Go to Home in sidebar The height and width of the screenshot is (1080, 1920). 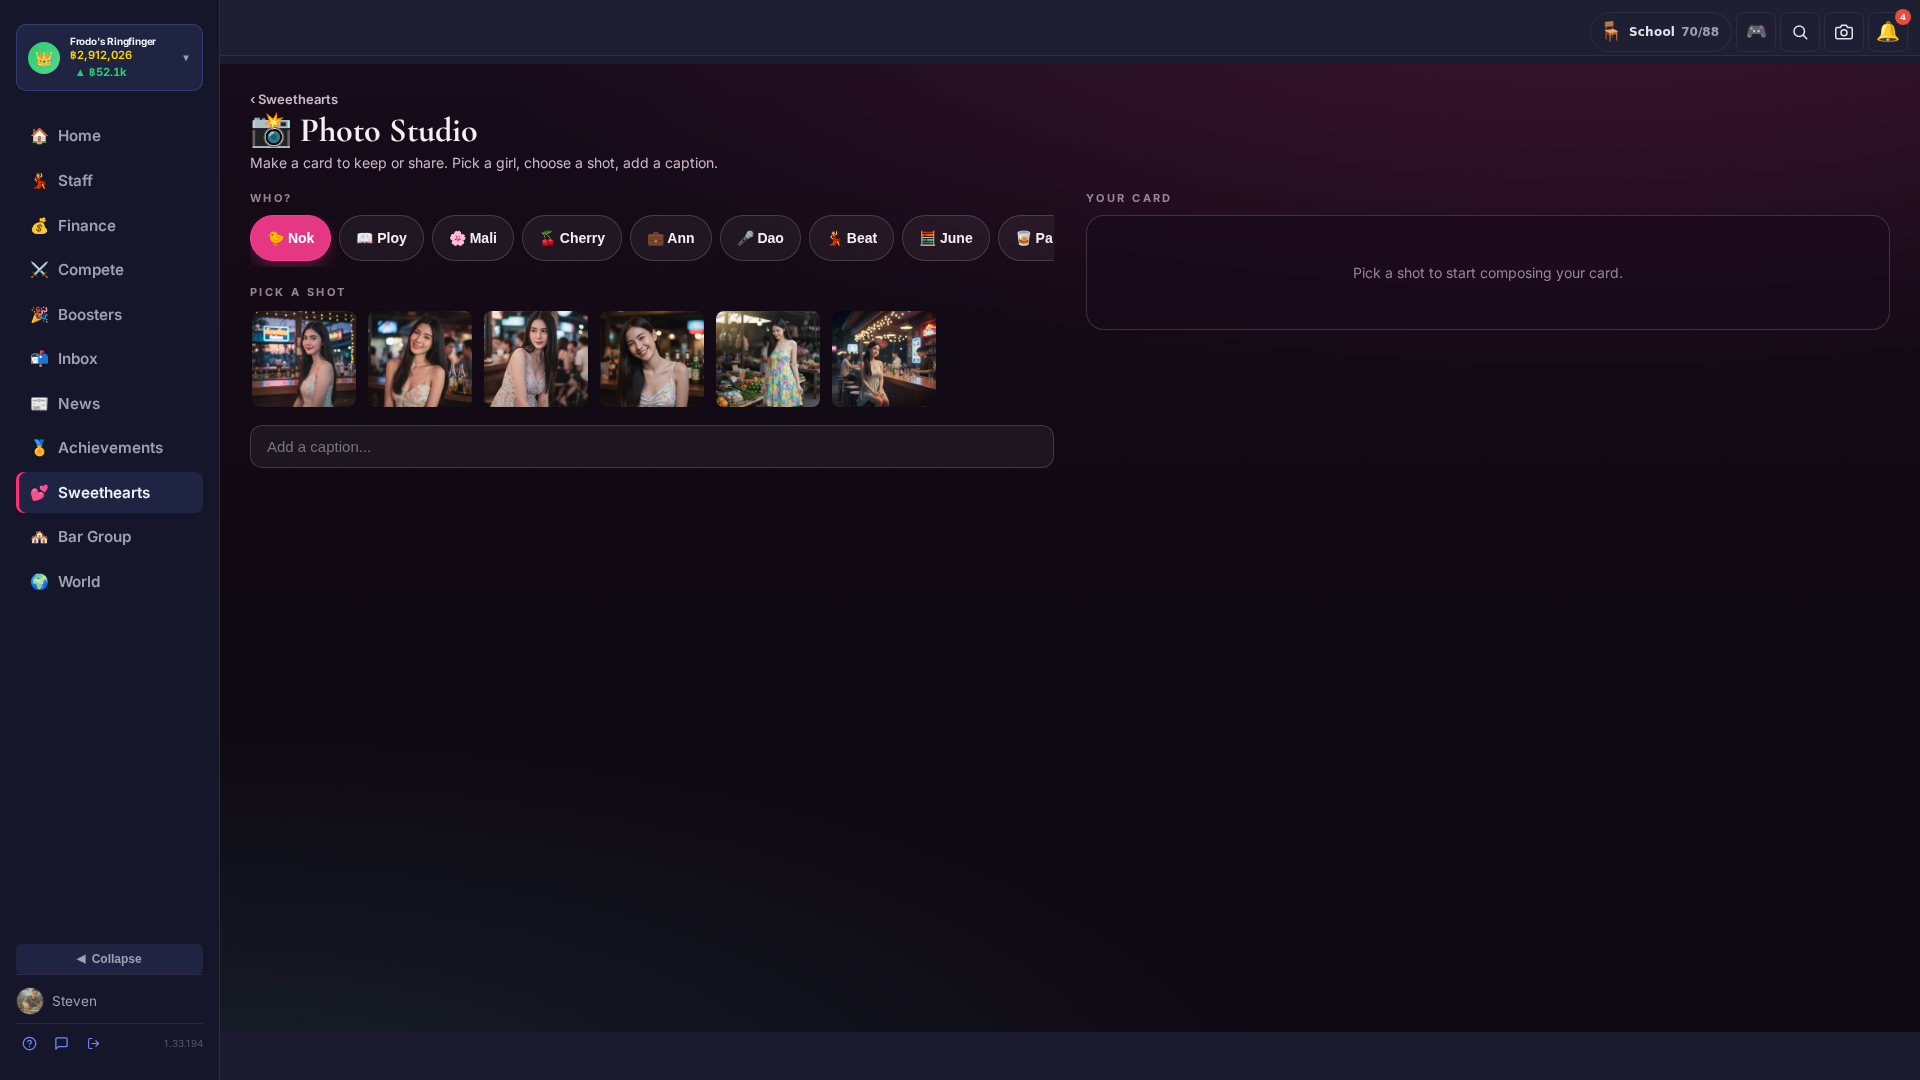(109, 136)
